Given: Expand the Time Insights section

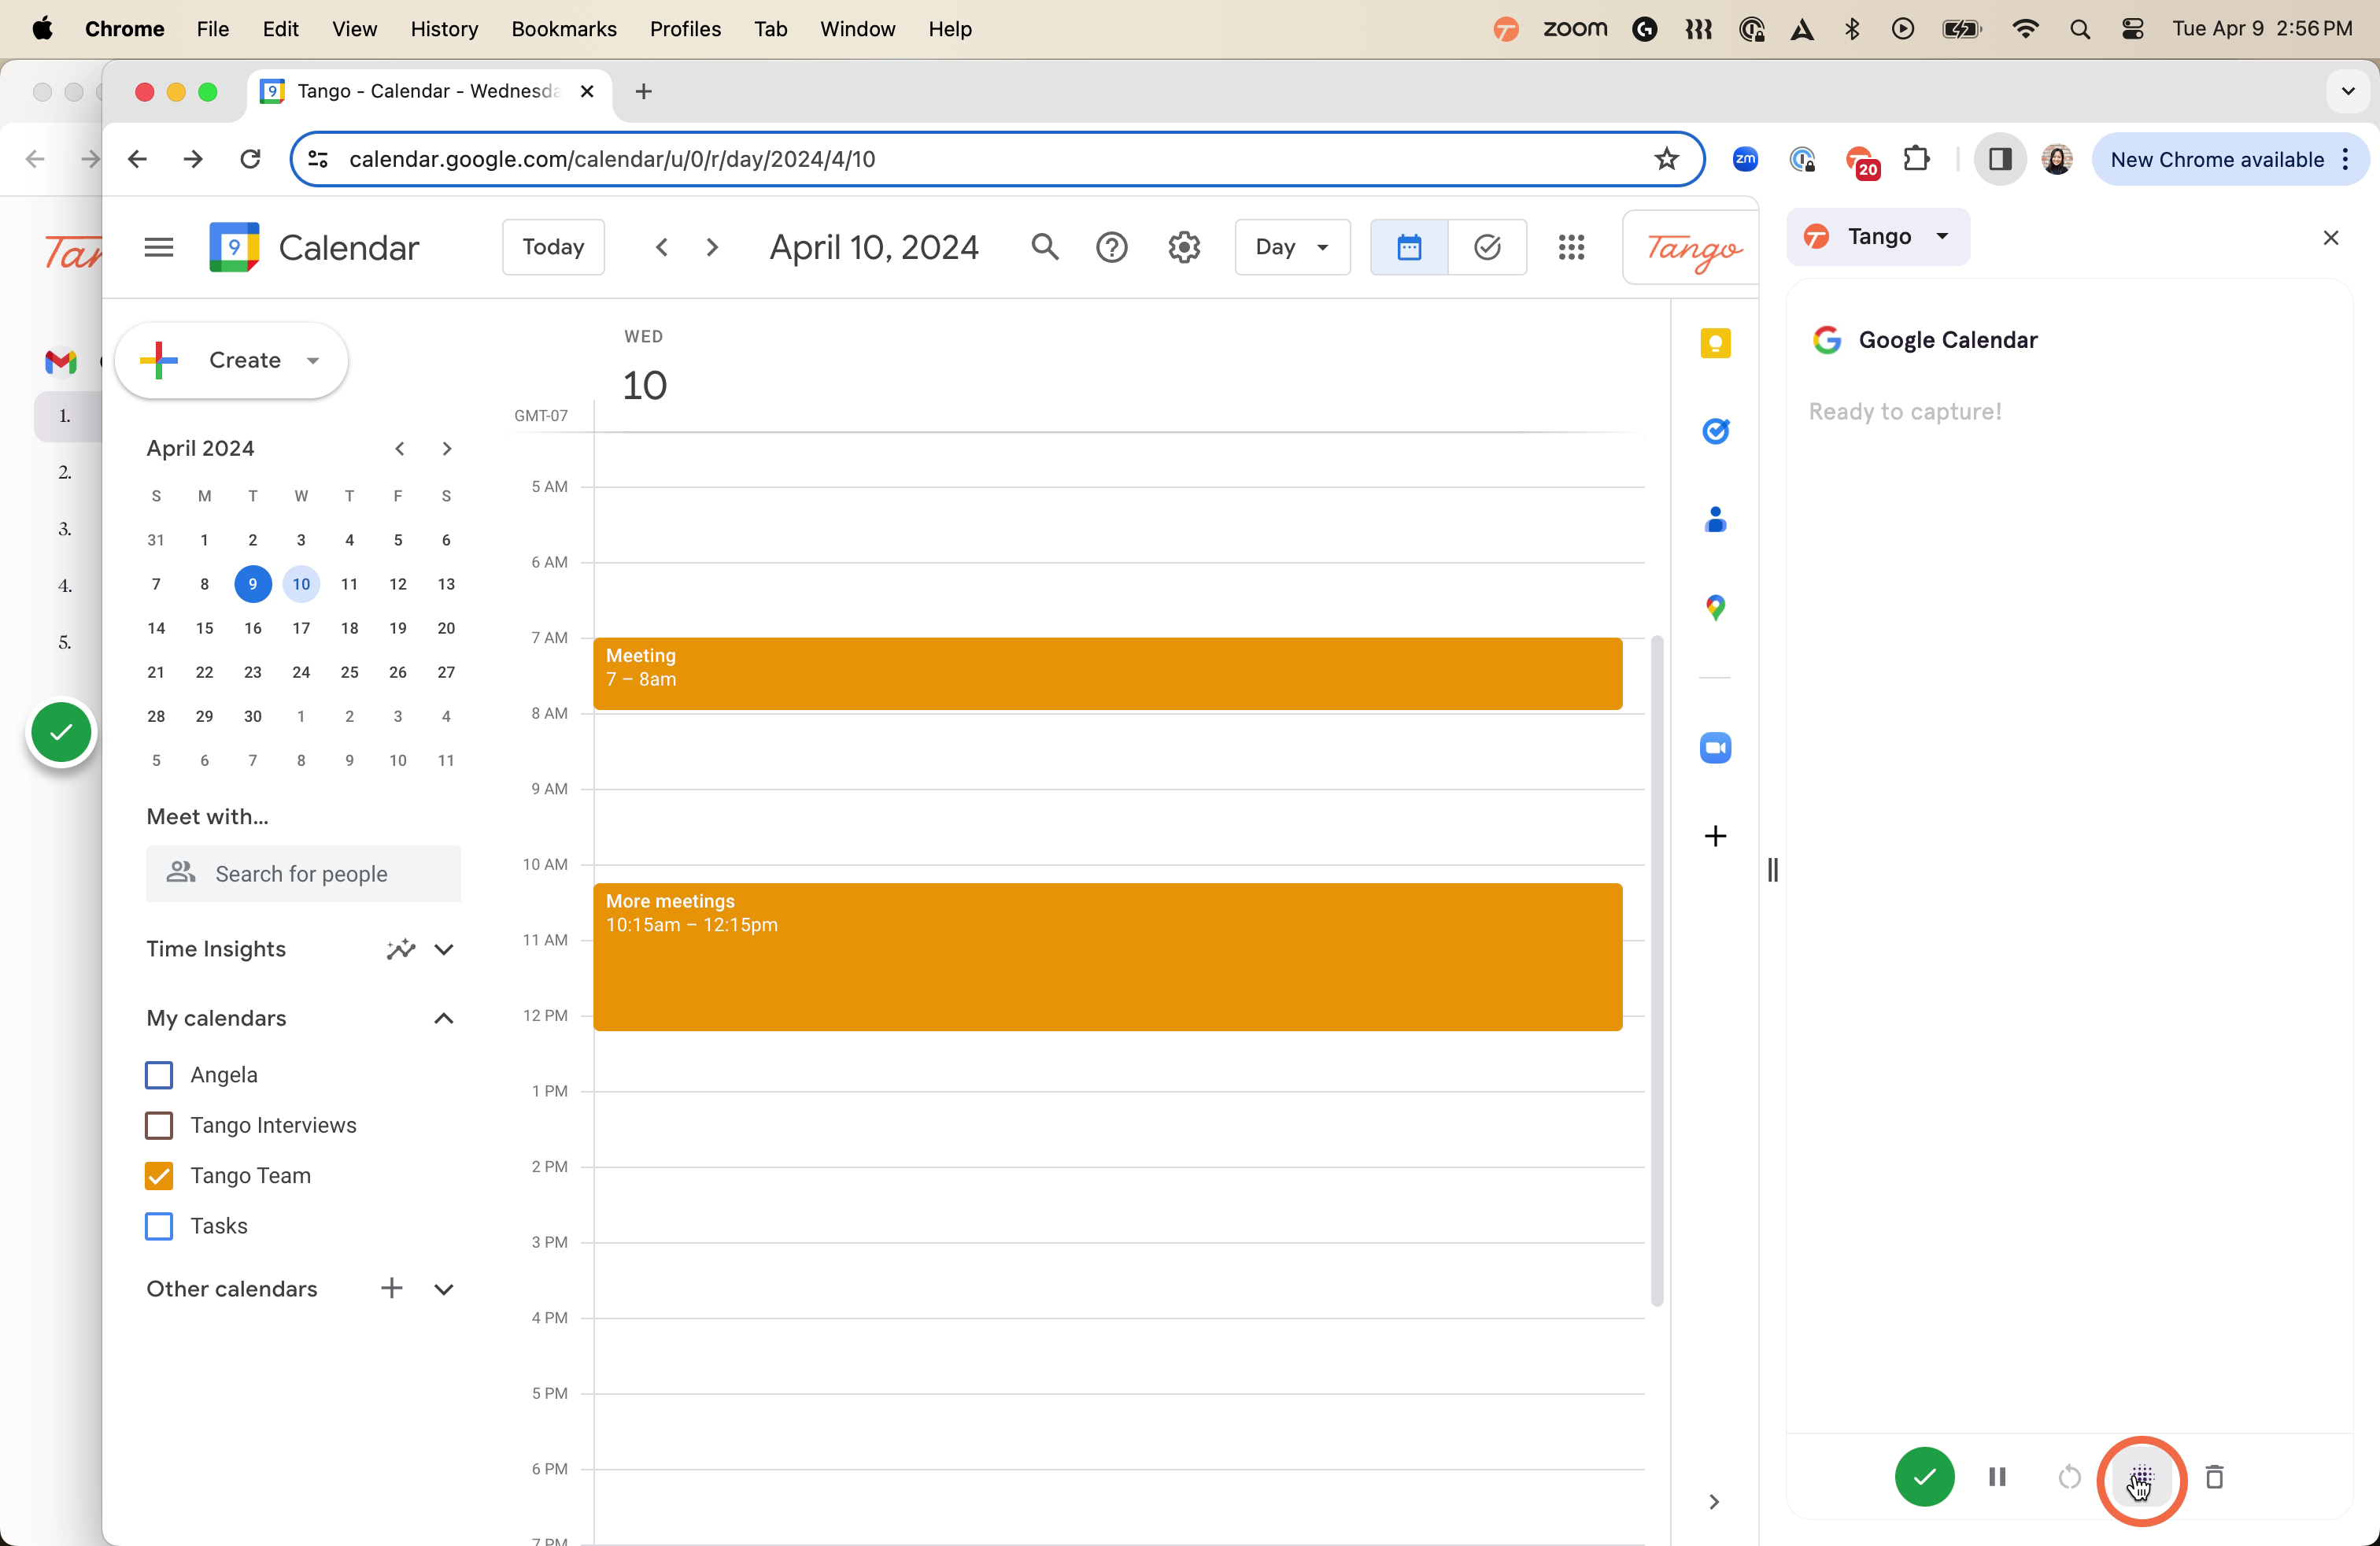Looking at the screenshot, I should tap(444, 949).
